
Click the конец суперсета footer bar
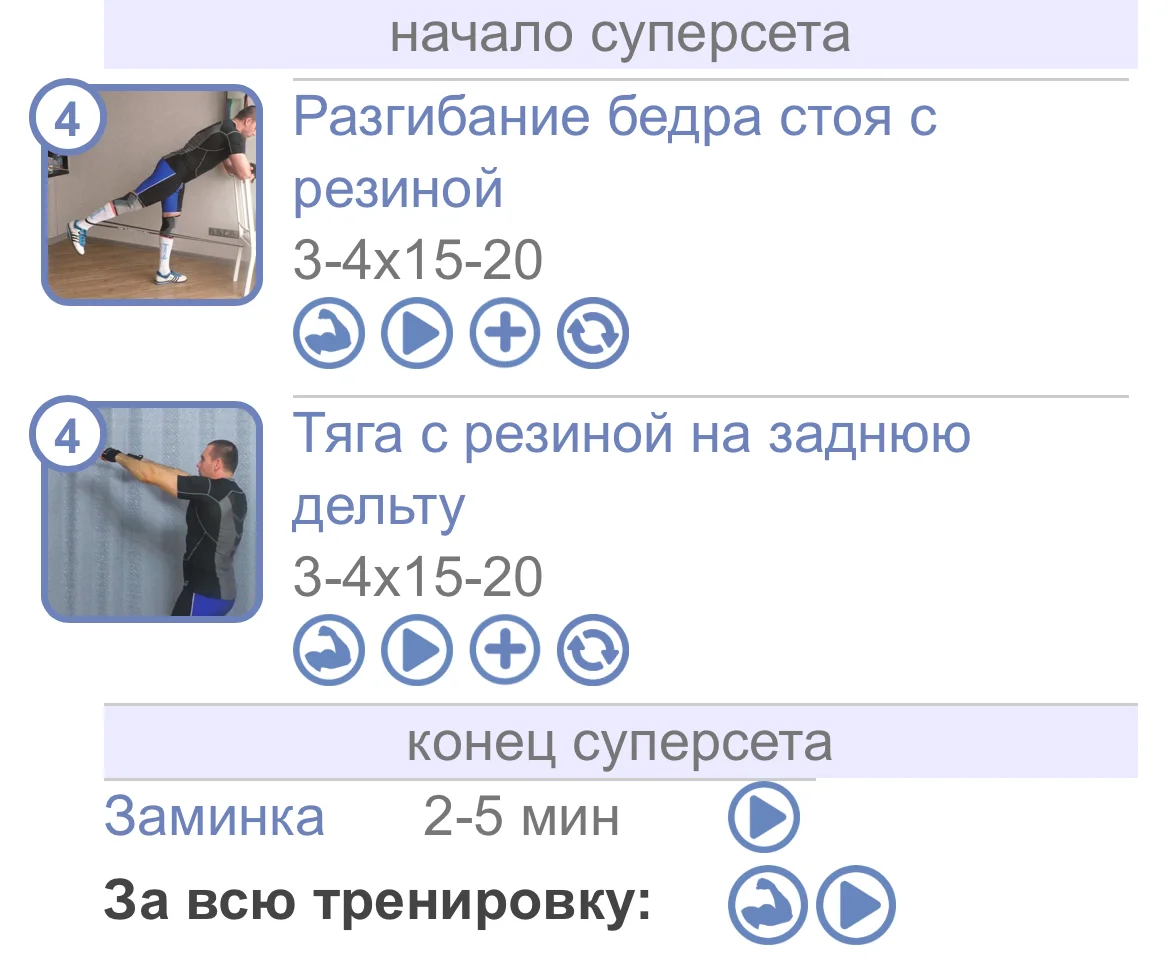(621, 742)
